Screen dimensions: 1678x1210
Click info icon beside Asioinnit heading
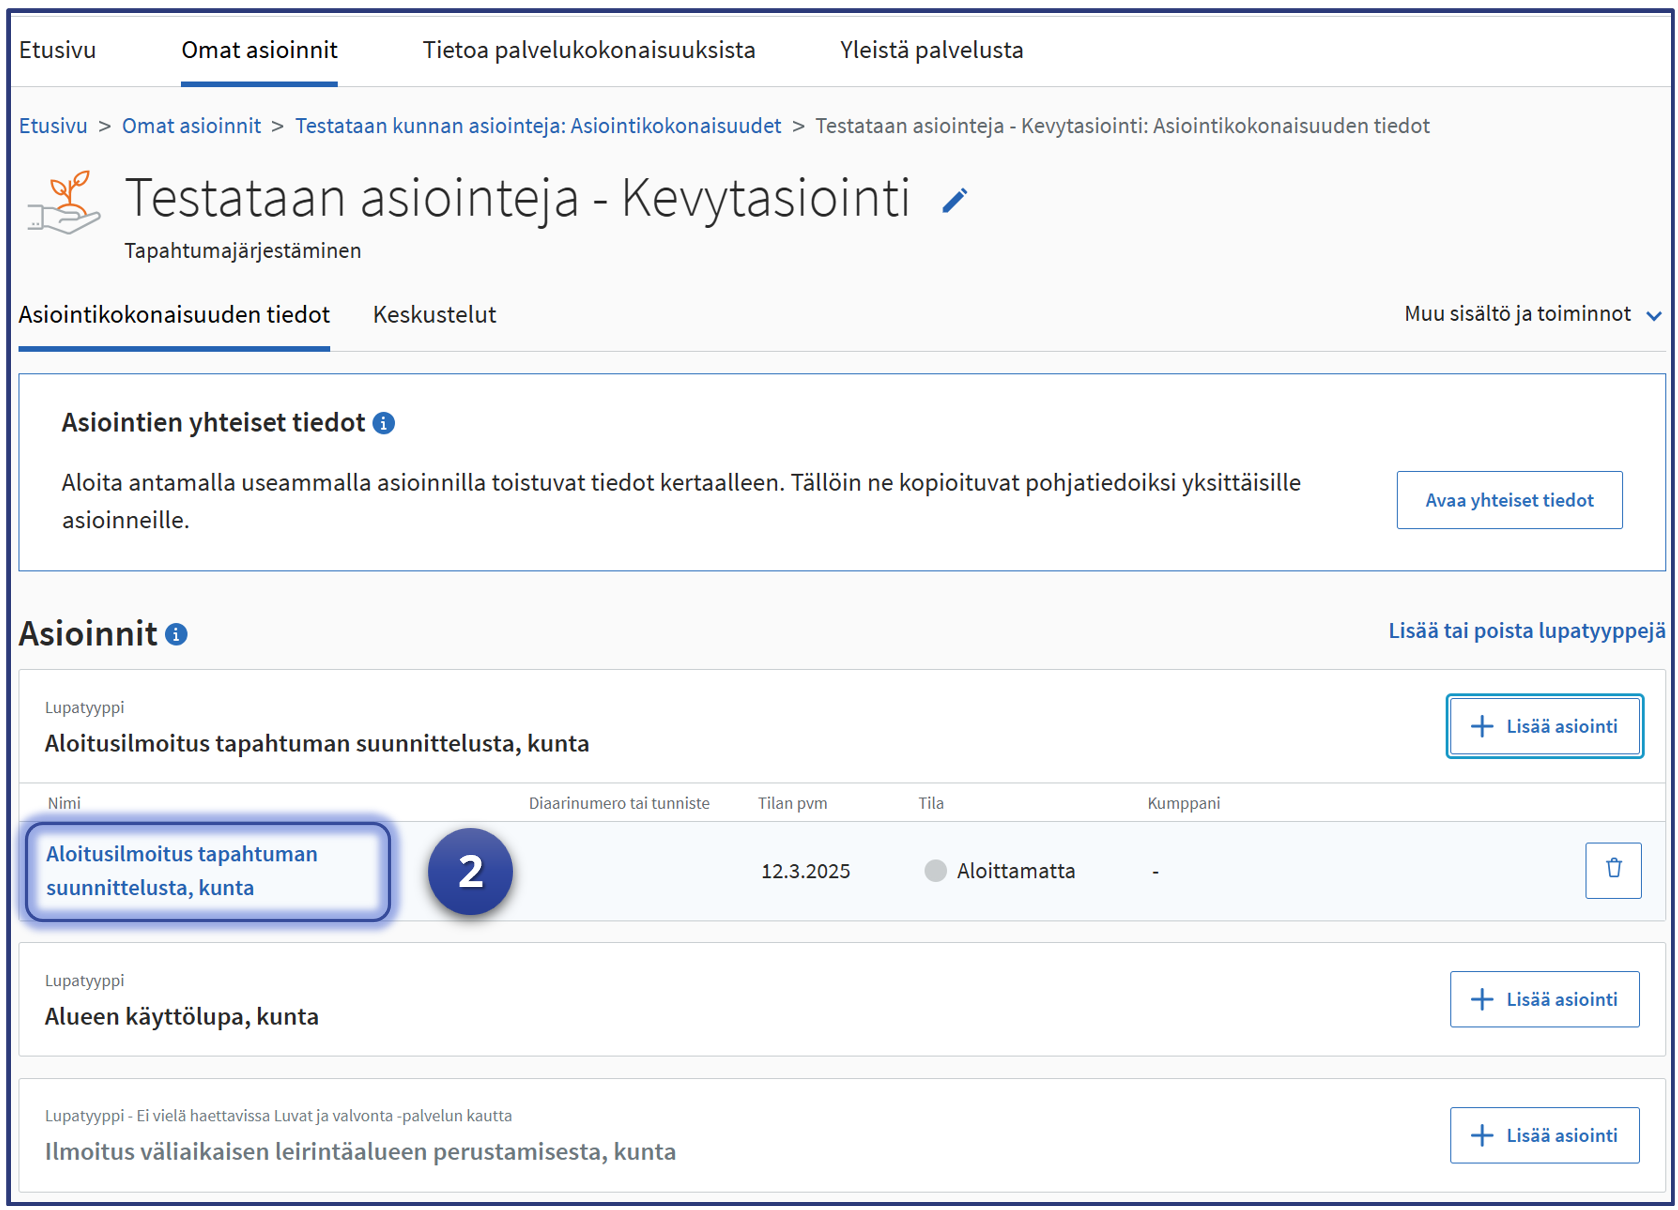coord(177,634)
